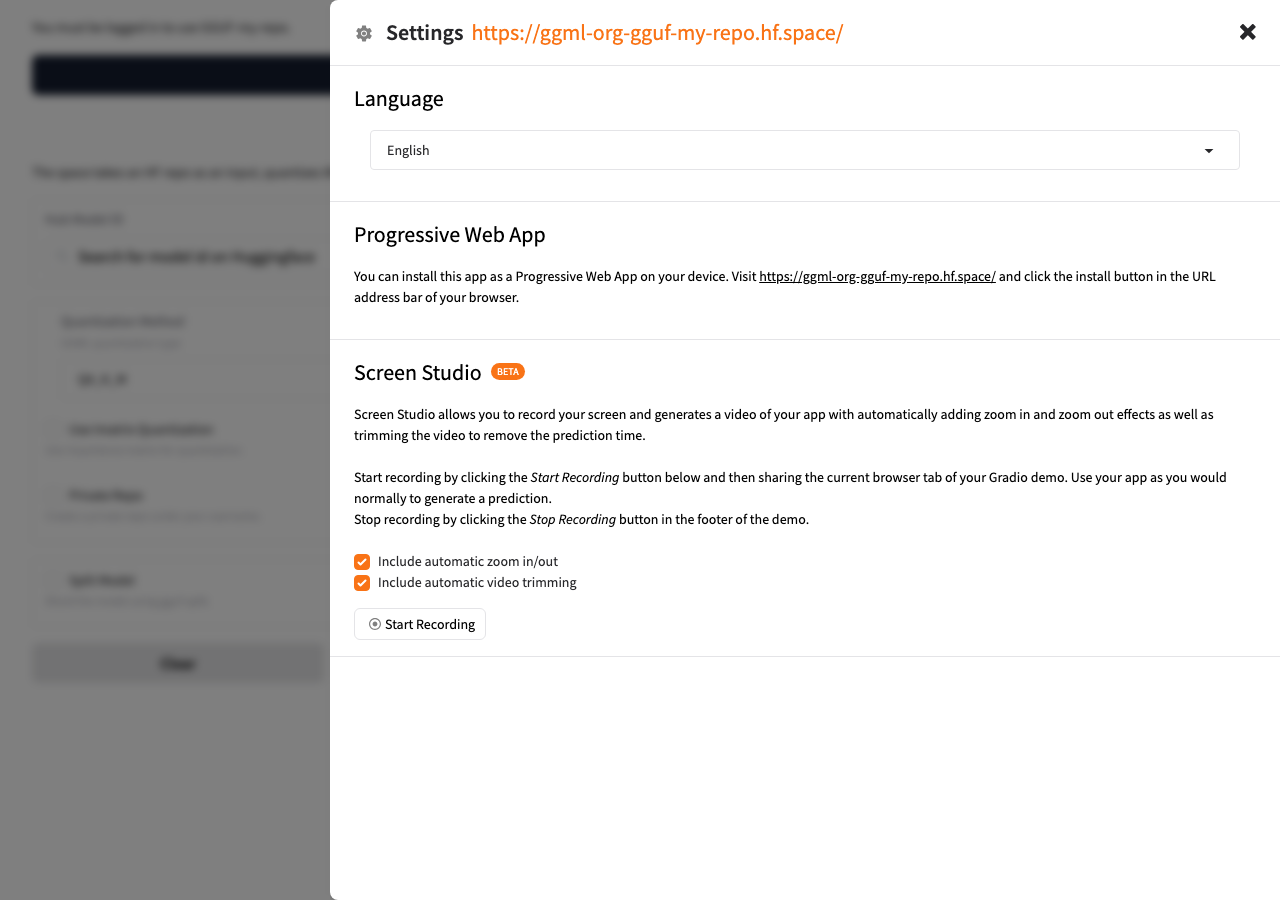This screenshot has height=900, width=1280.
Task: Toggle the Private Repo checkbox
Action: pyautogui.click(x=56, y=496)
